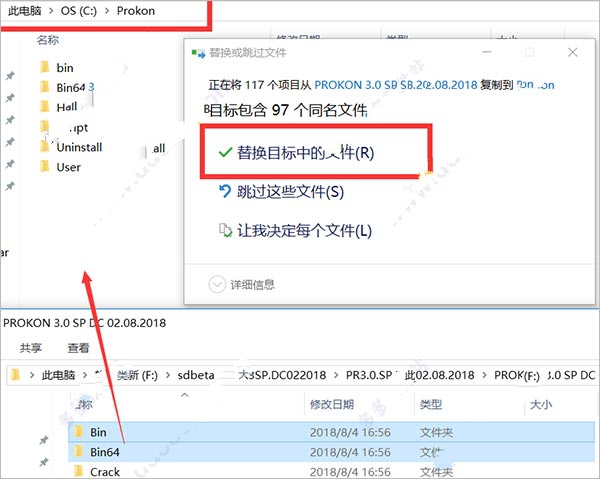Click first pin icon in upper sidebar
Image resolution: width=600 pixels, height=479 pixels.
tap(10, 76)
